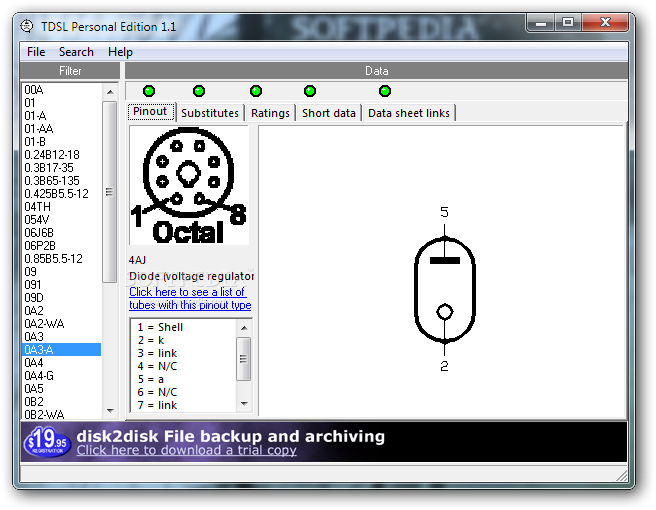Click the diode tube schematic symbol
The width and height of the screenshot is (656, 510).
click(x=444, y=289)
